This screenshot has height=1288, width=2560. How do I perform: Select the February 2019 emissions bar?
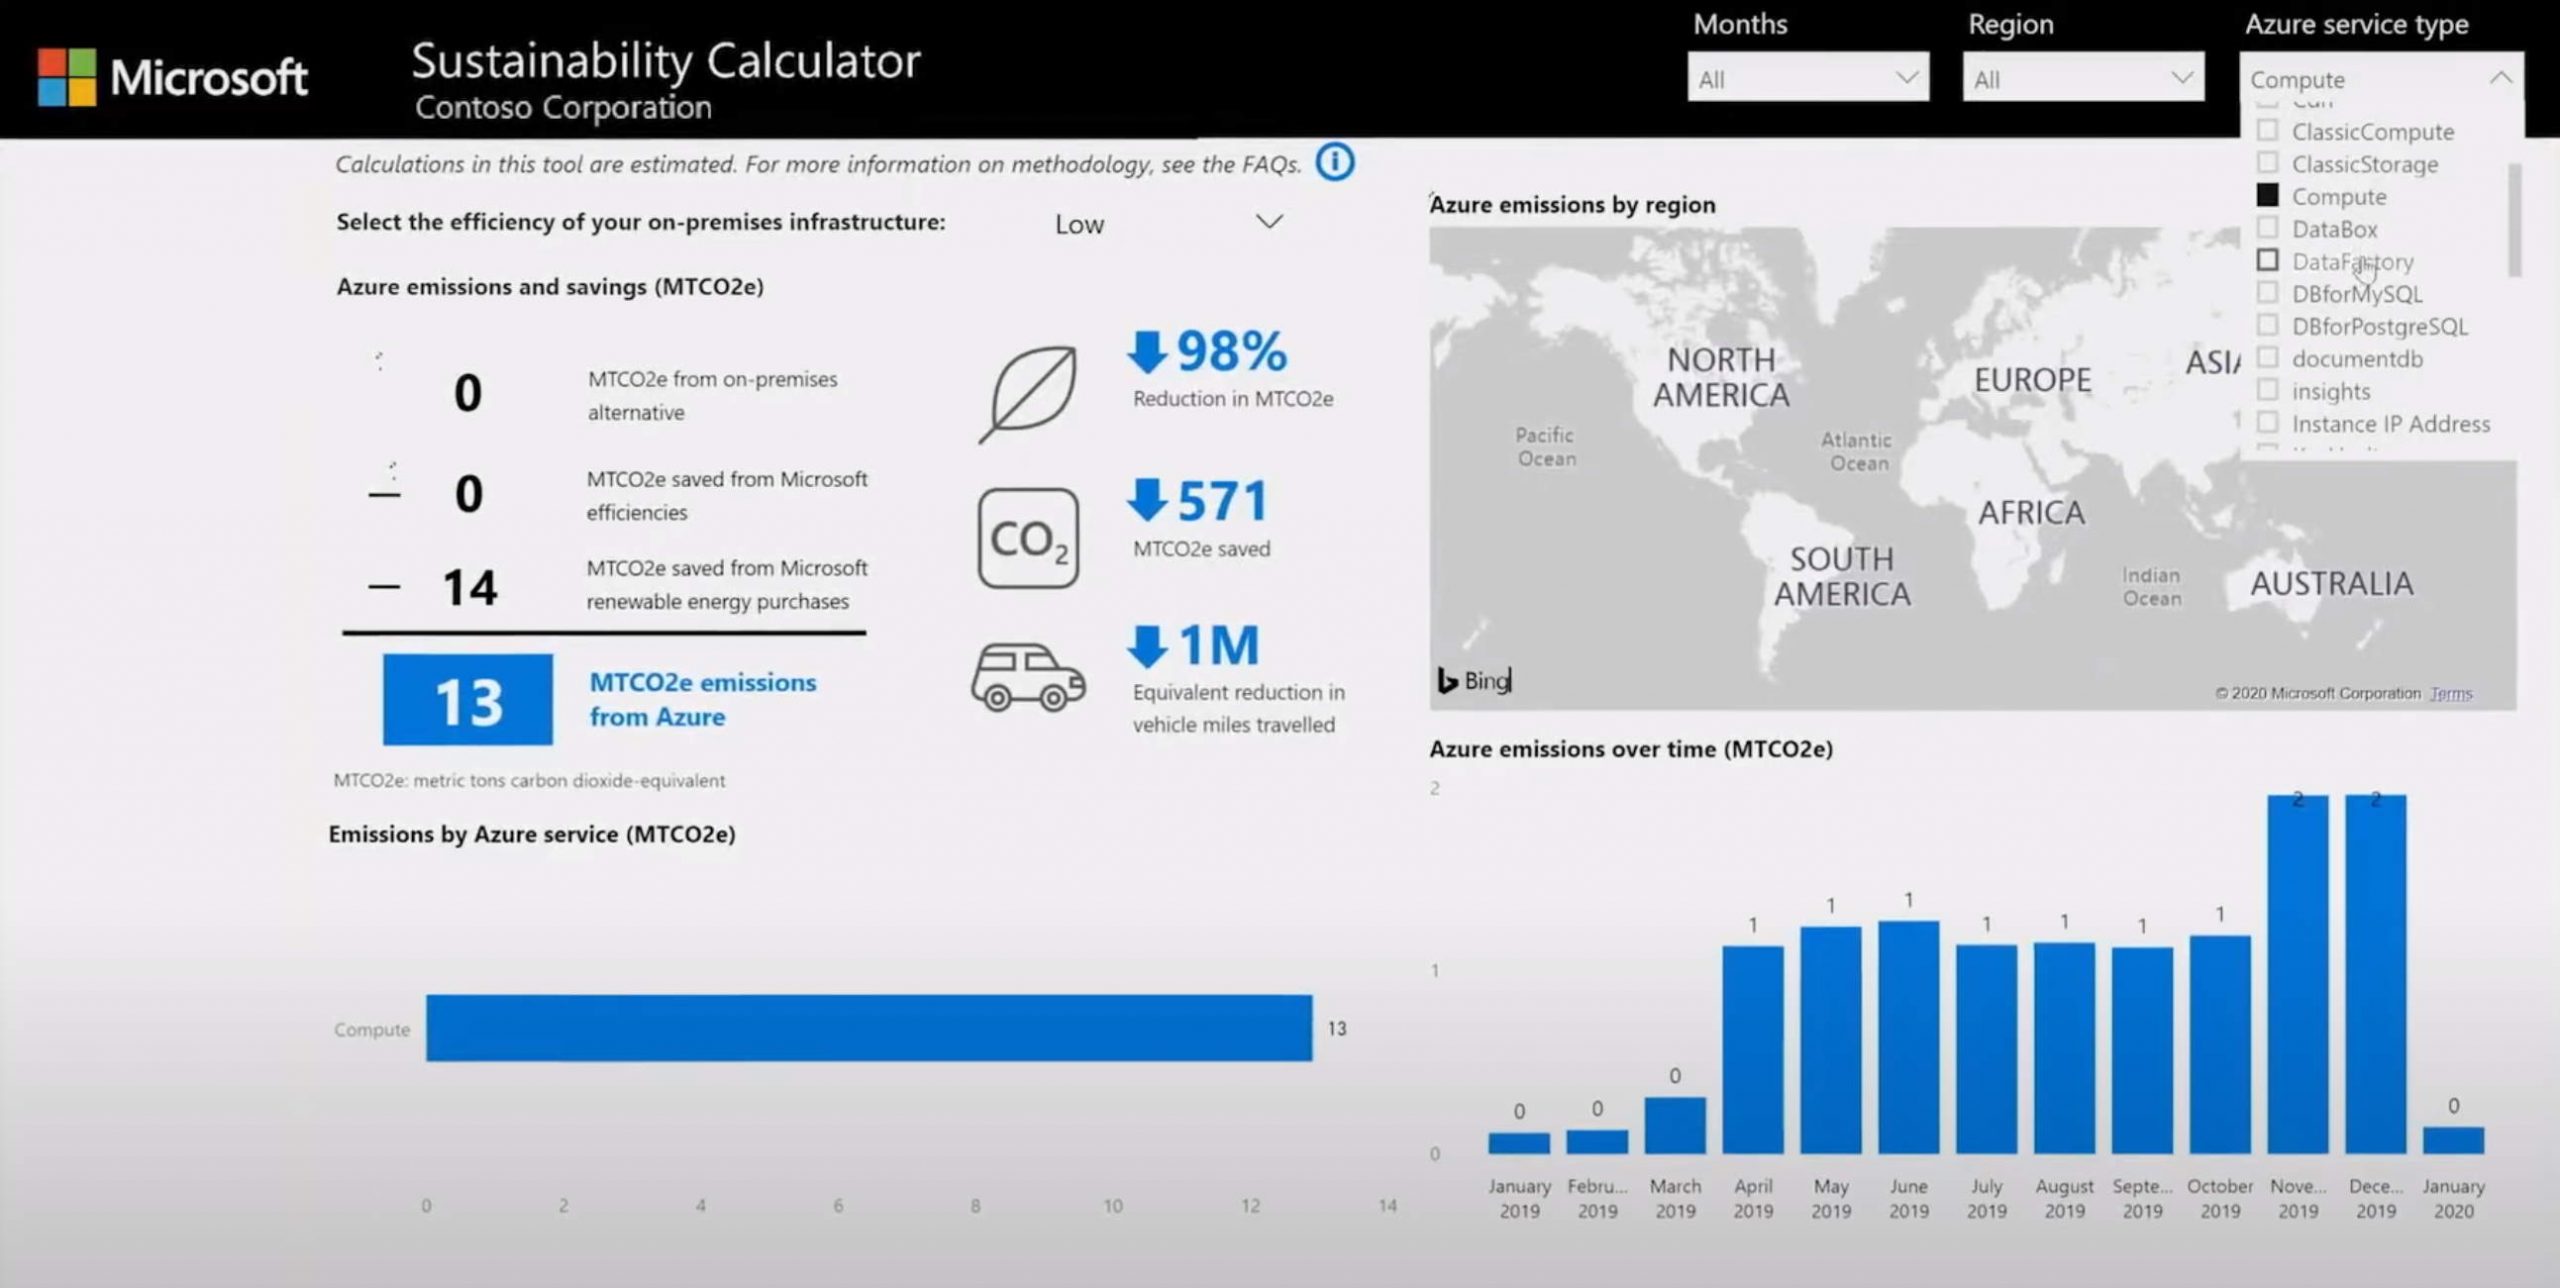tap(1597, 1142)
